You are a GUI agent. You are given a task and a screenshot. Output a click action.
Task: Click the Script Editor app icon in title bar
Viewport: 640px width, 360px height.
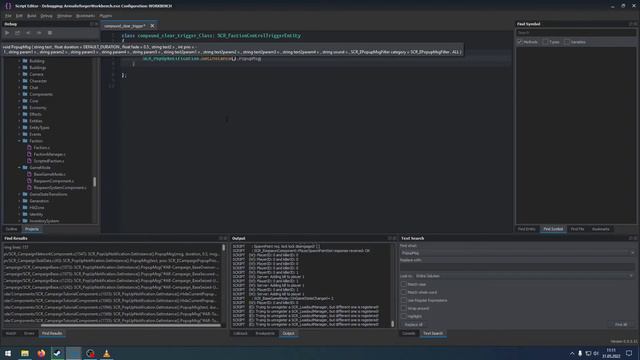8,6
